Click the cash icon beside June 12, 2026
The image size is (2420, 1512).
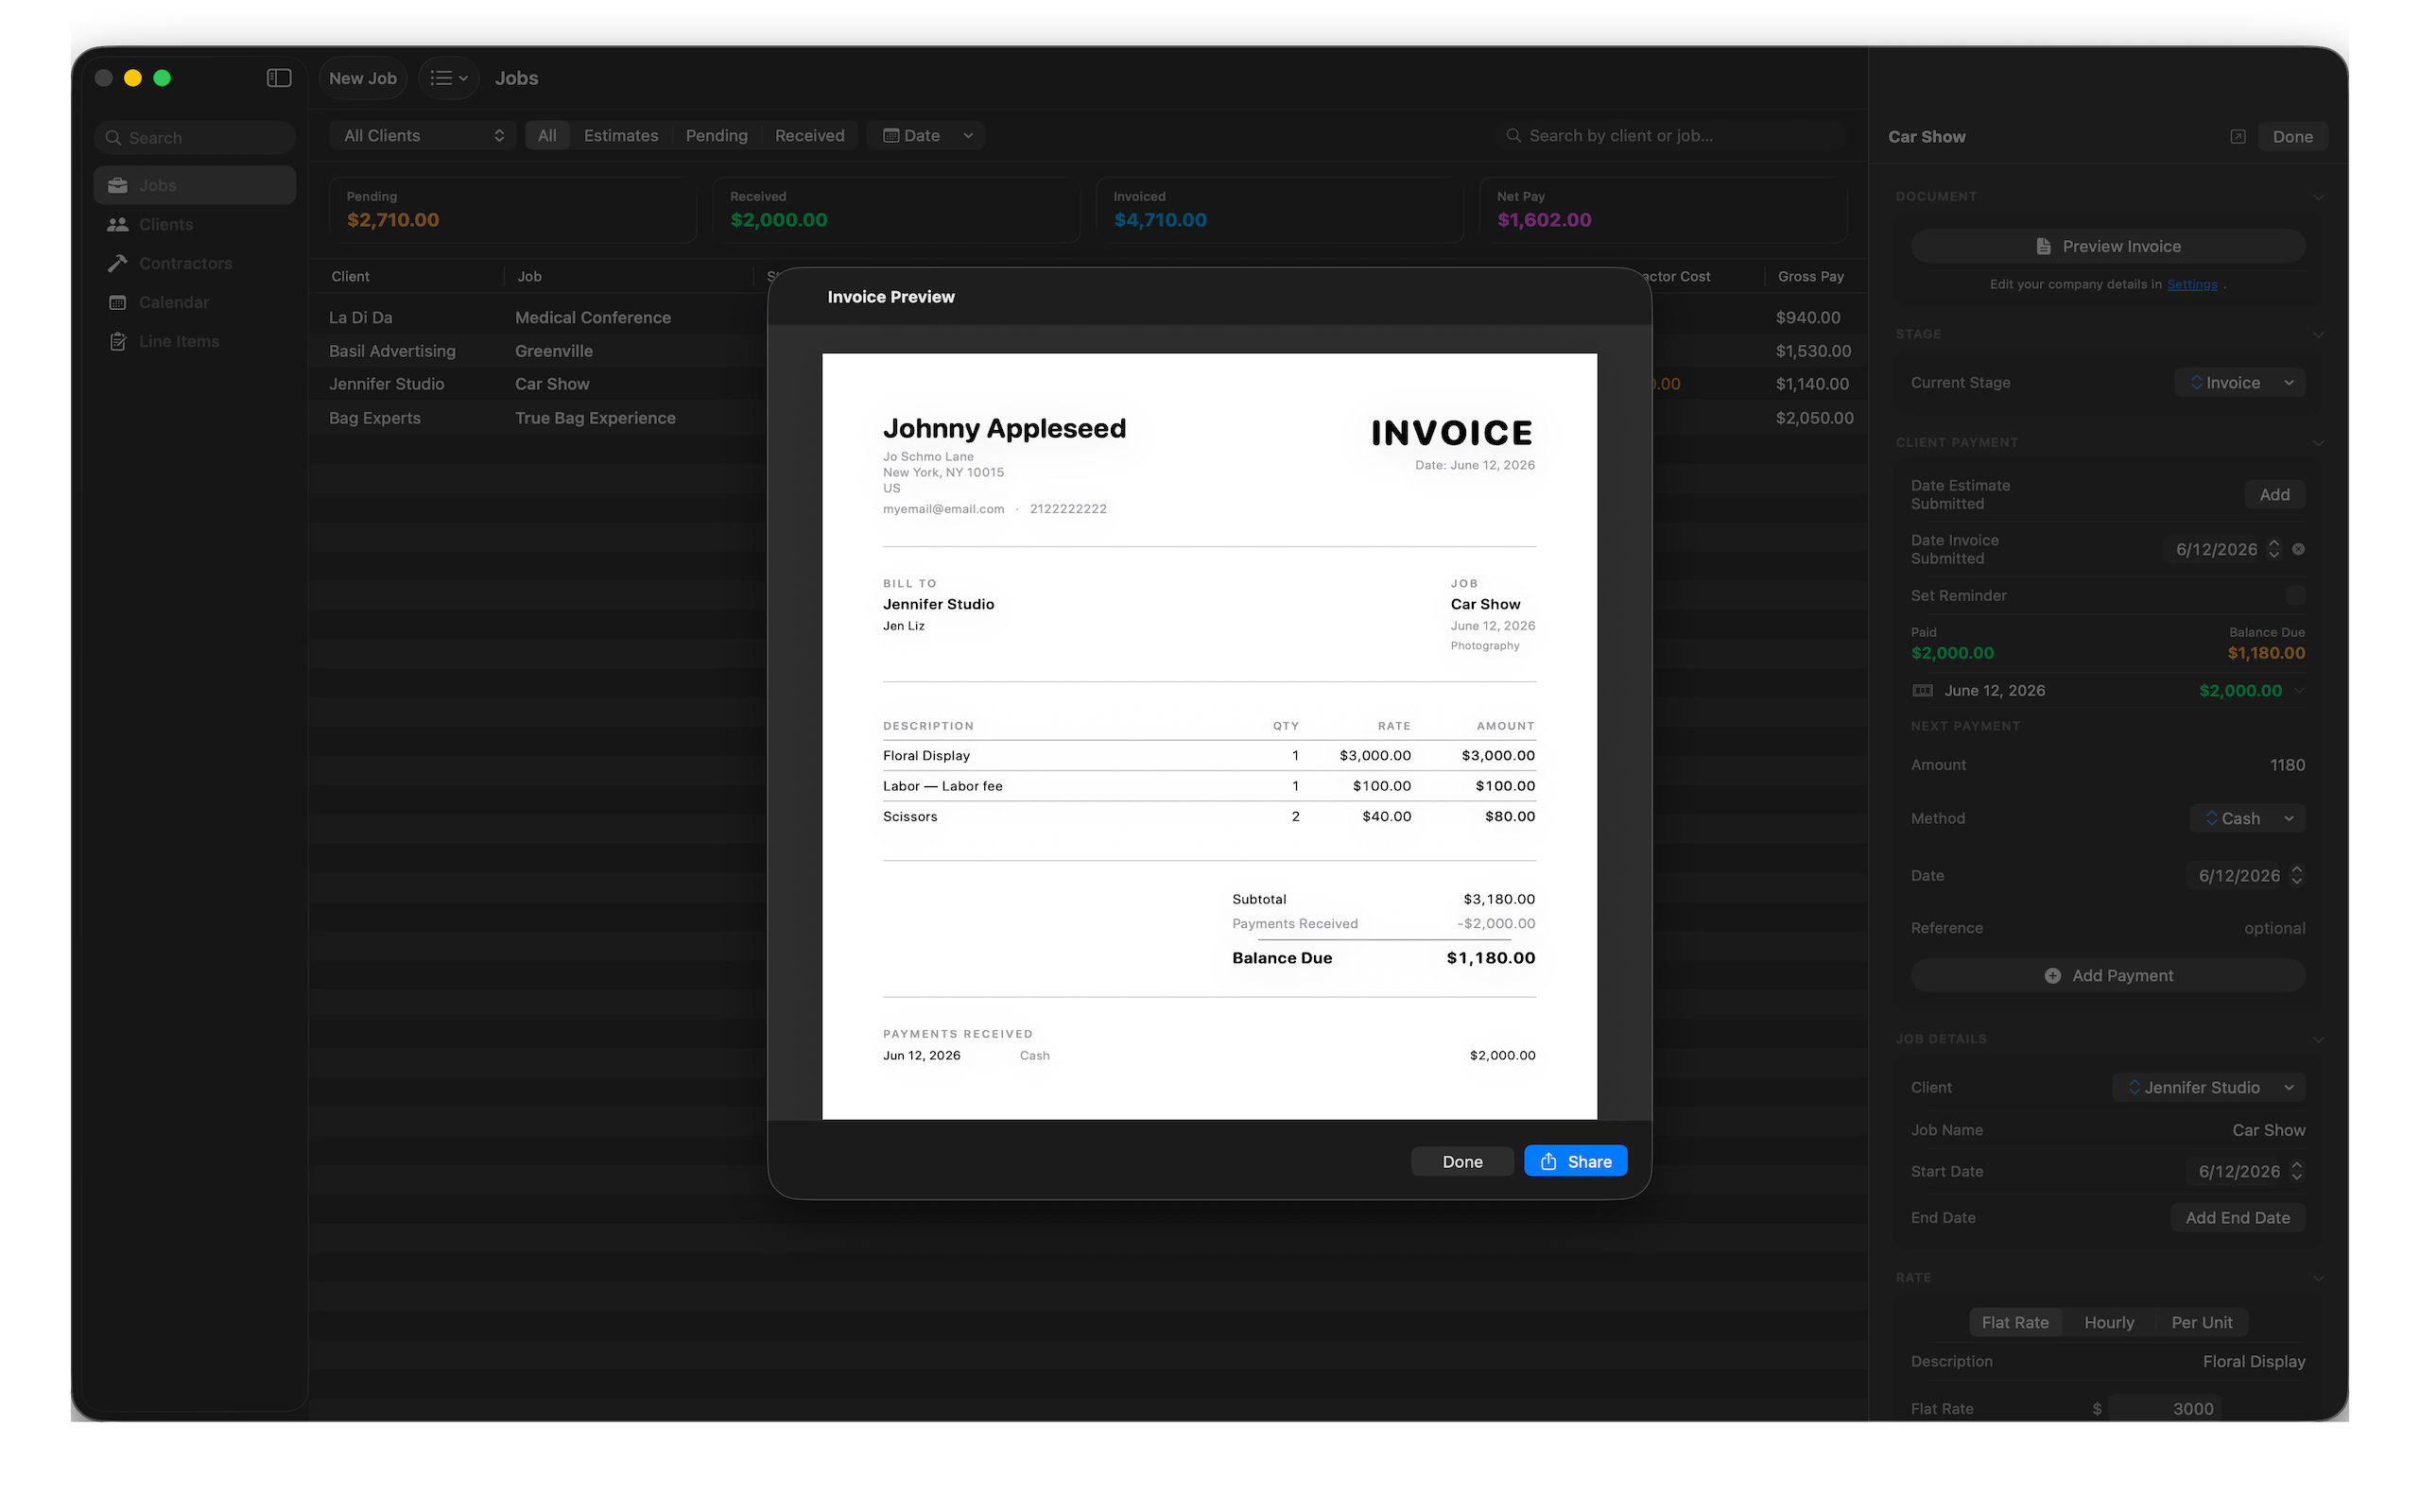pos(1922,690)
